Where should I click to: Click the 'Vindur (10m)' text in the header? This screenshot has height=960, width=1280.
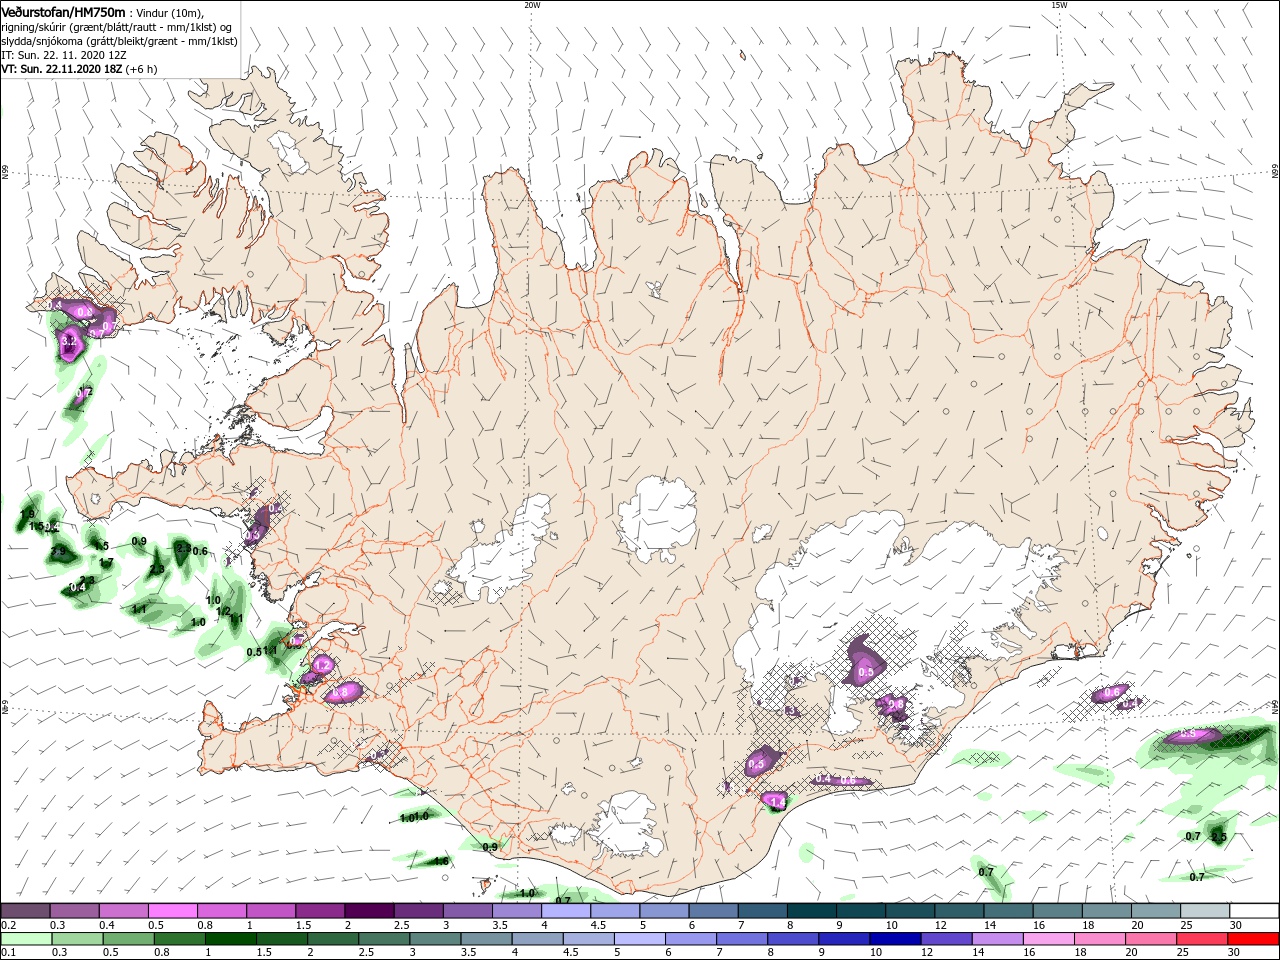click(171, 12)
